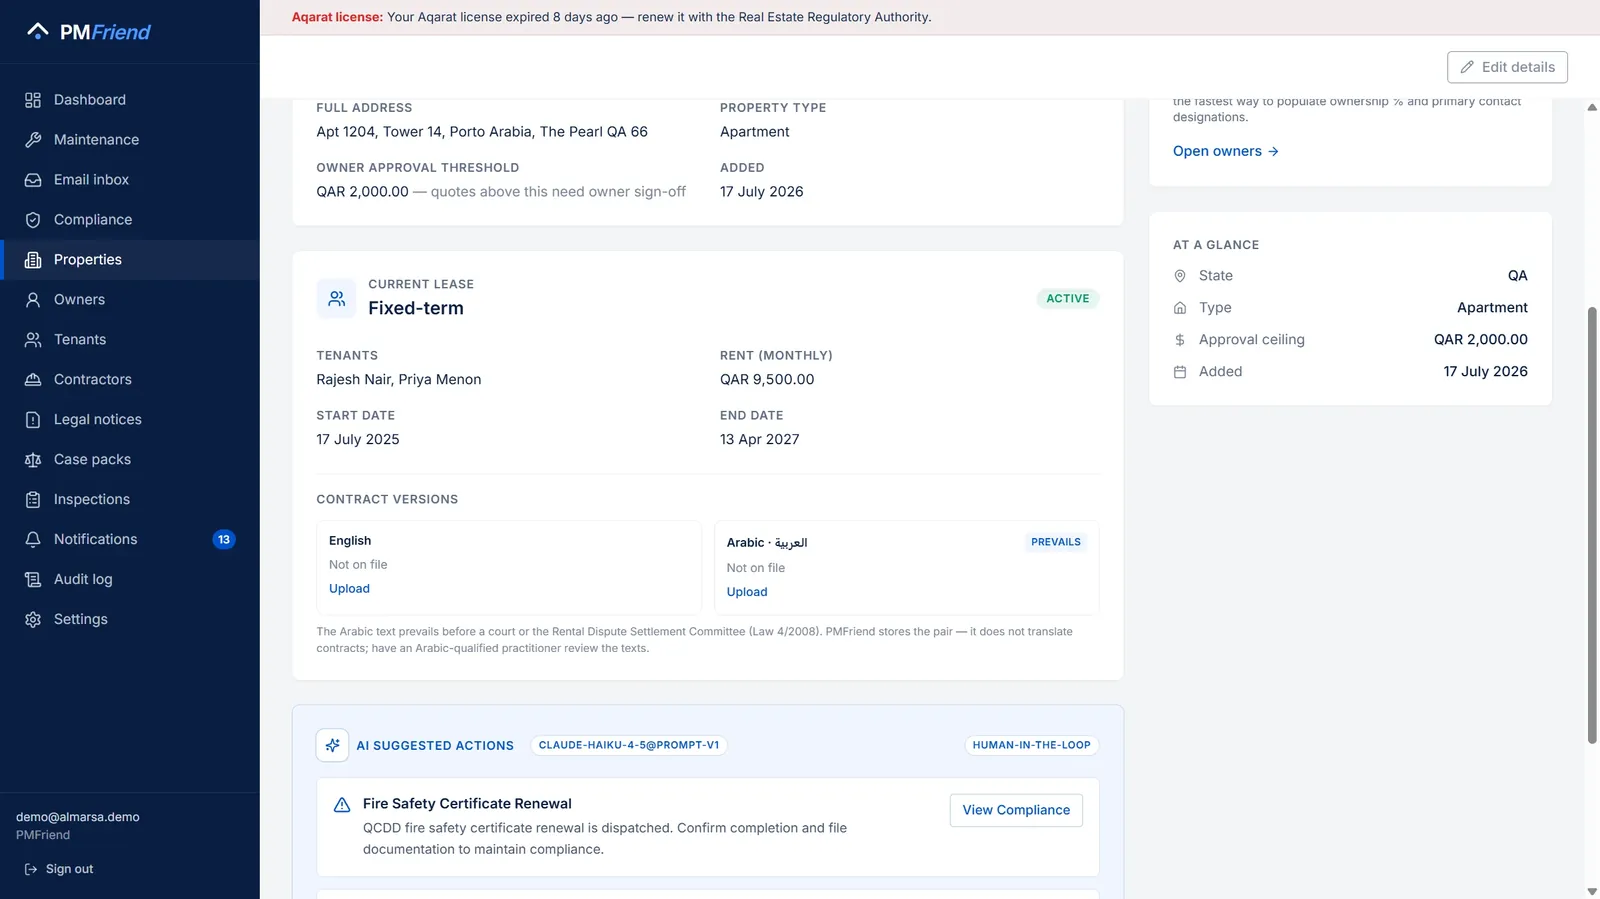Upload the Arabic contract version

point(747,592)
